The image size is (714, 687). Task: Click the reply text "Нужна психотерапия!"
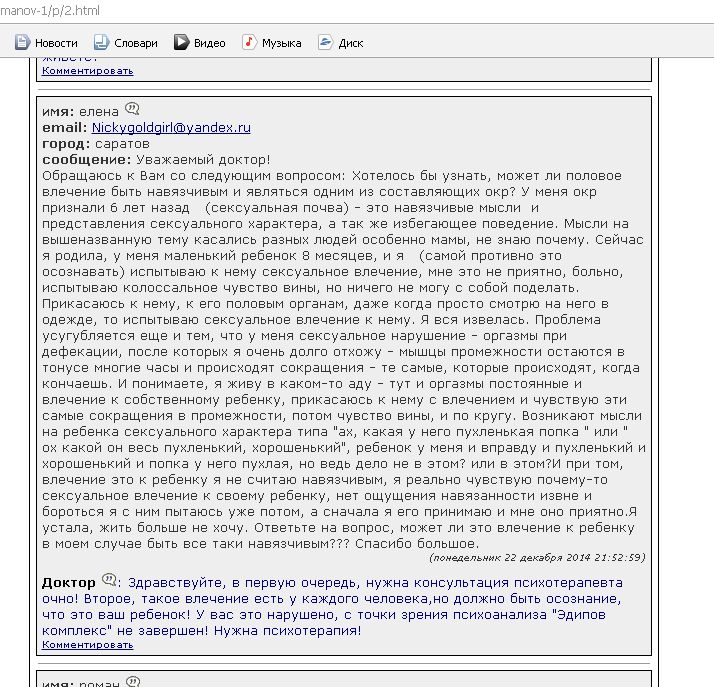coord(287,631)
